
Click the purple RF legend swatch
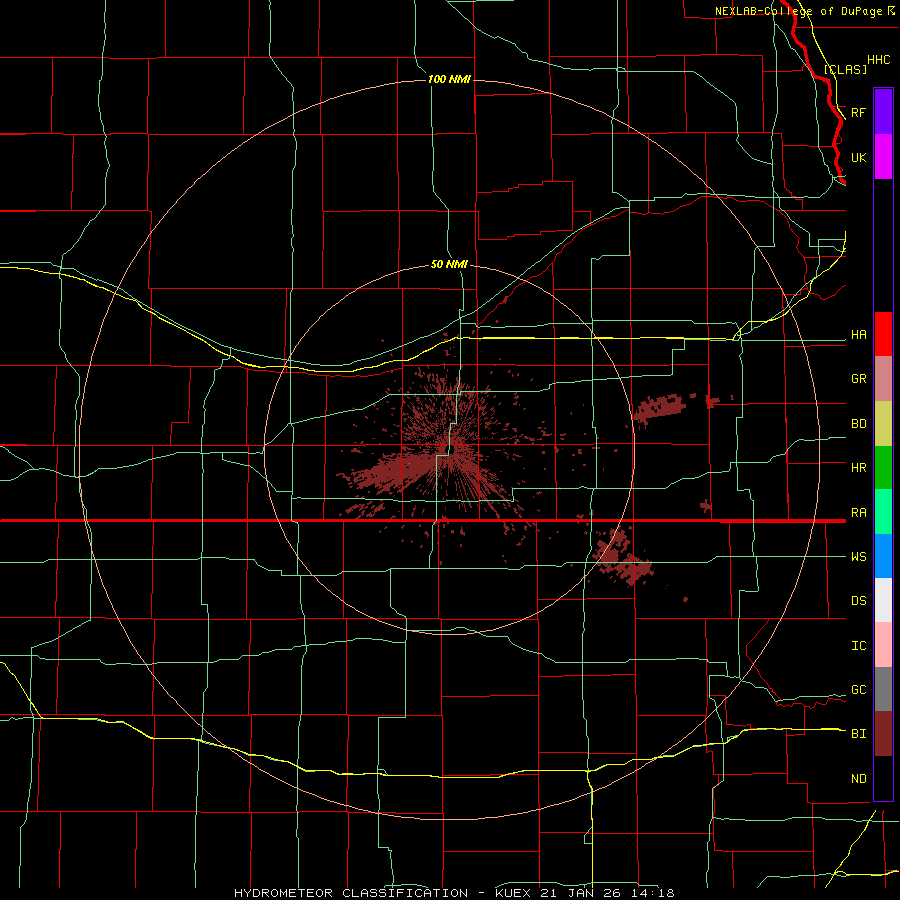click(x=883, y=112)
